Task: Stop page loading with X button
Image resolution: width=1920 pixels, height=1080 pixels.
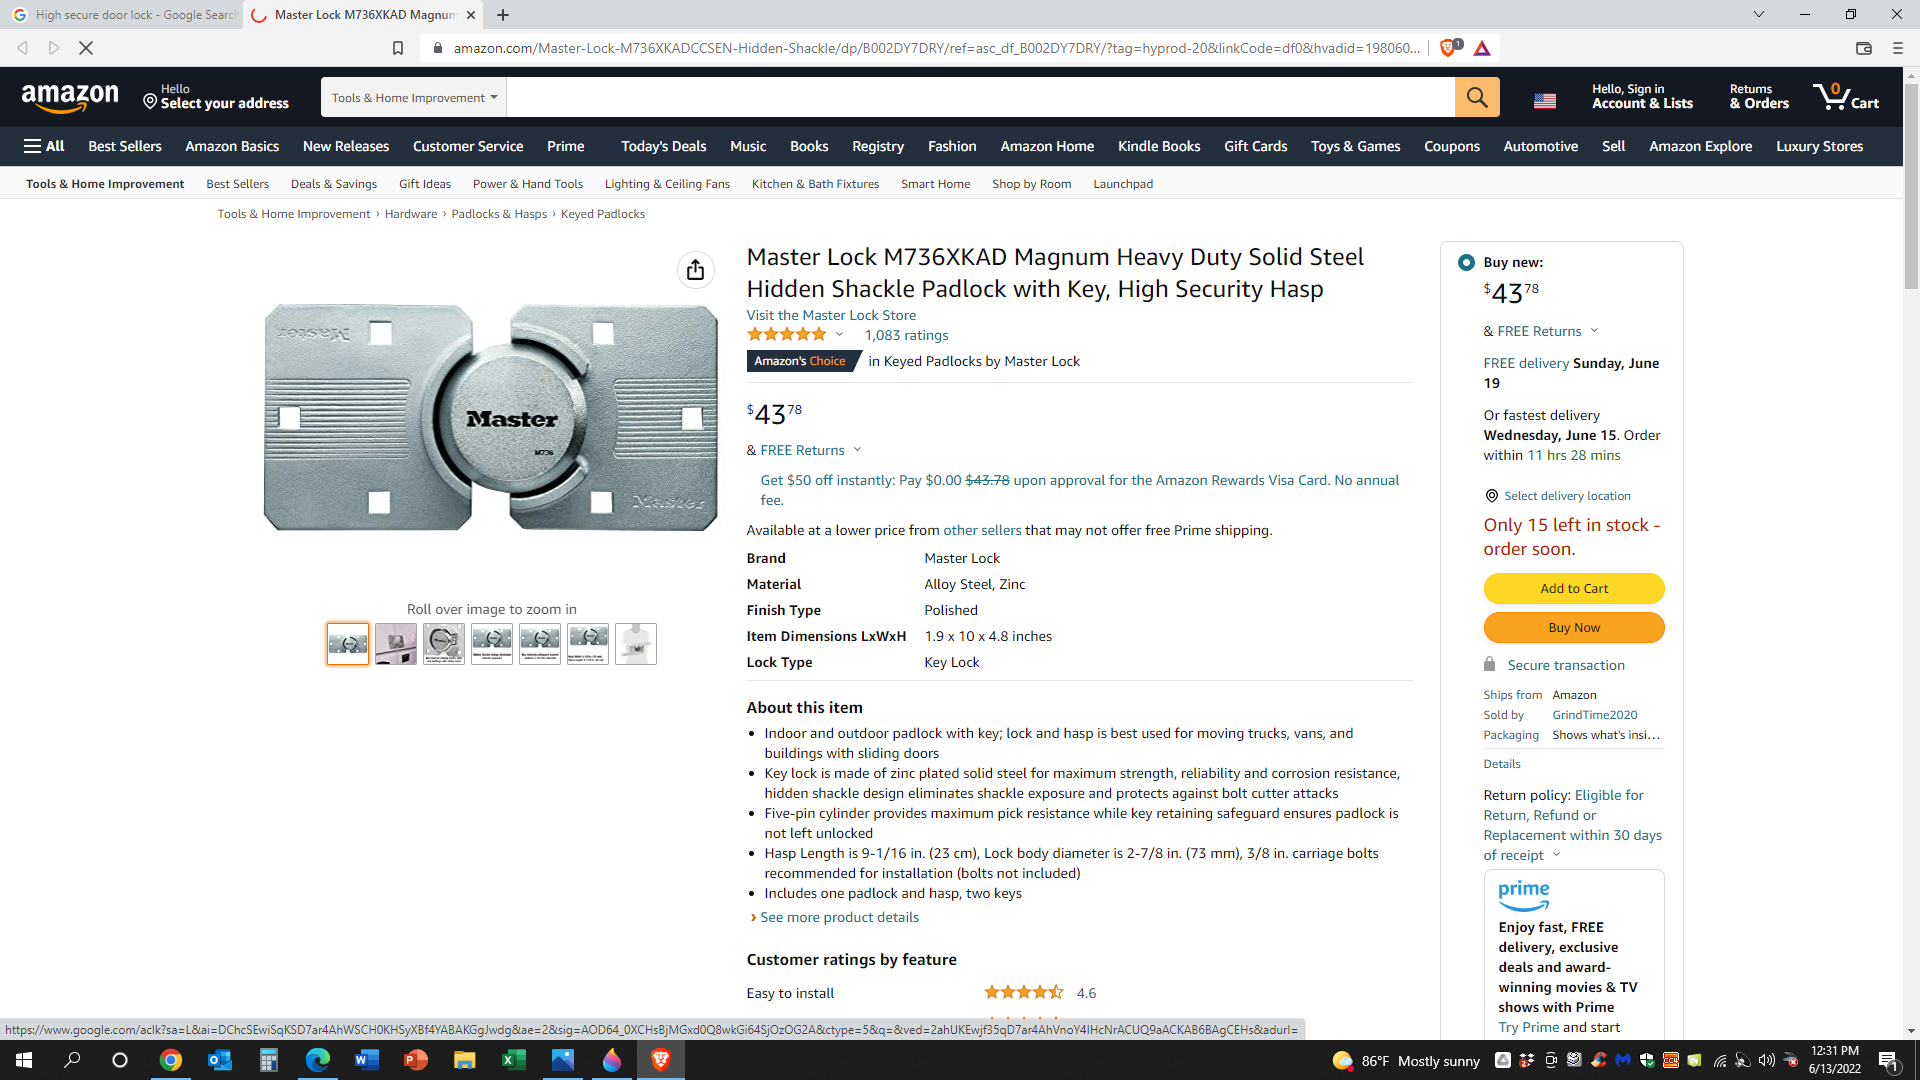Action: [86, 48]
